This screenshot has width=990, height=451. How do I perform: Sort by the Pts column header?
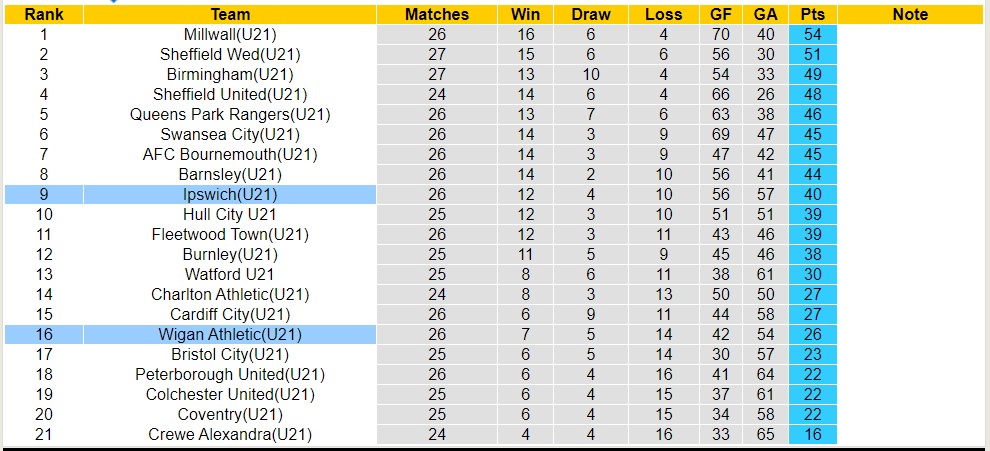[812, 14]
